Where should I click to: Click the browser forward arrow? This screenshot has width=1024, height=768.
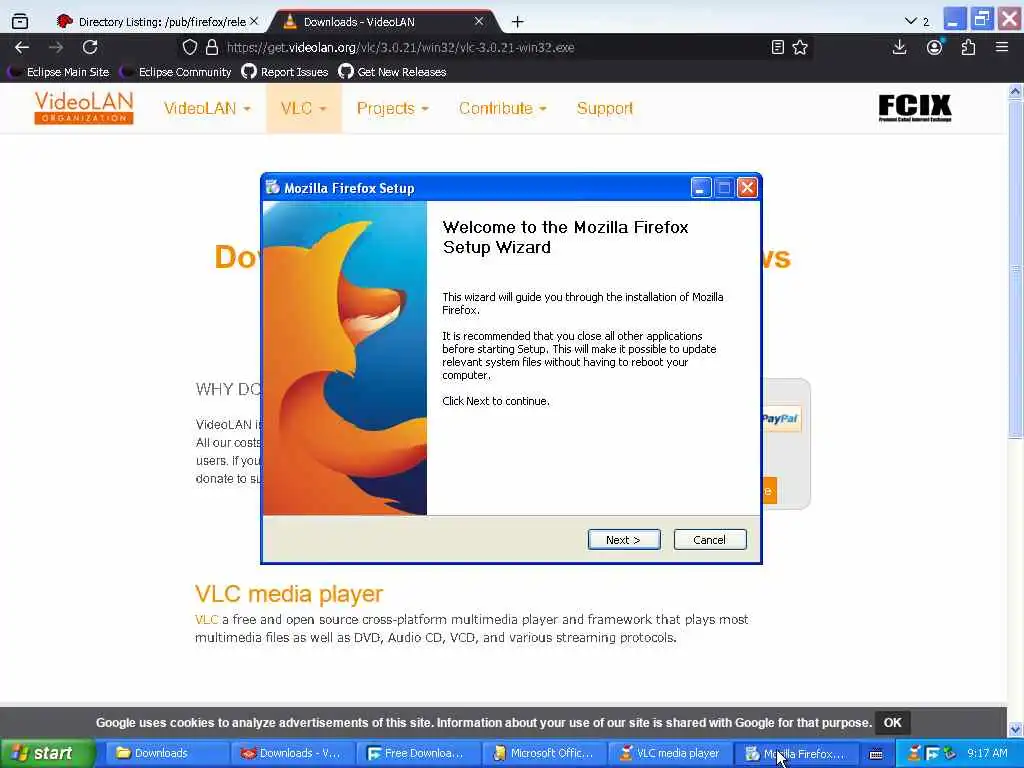(56, 47)
